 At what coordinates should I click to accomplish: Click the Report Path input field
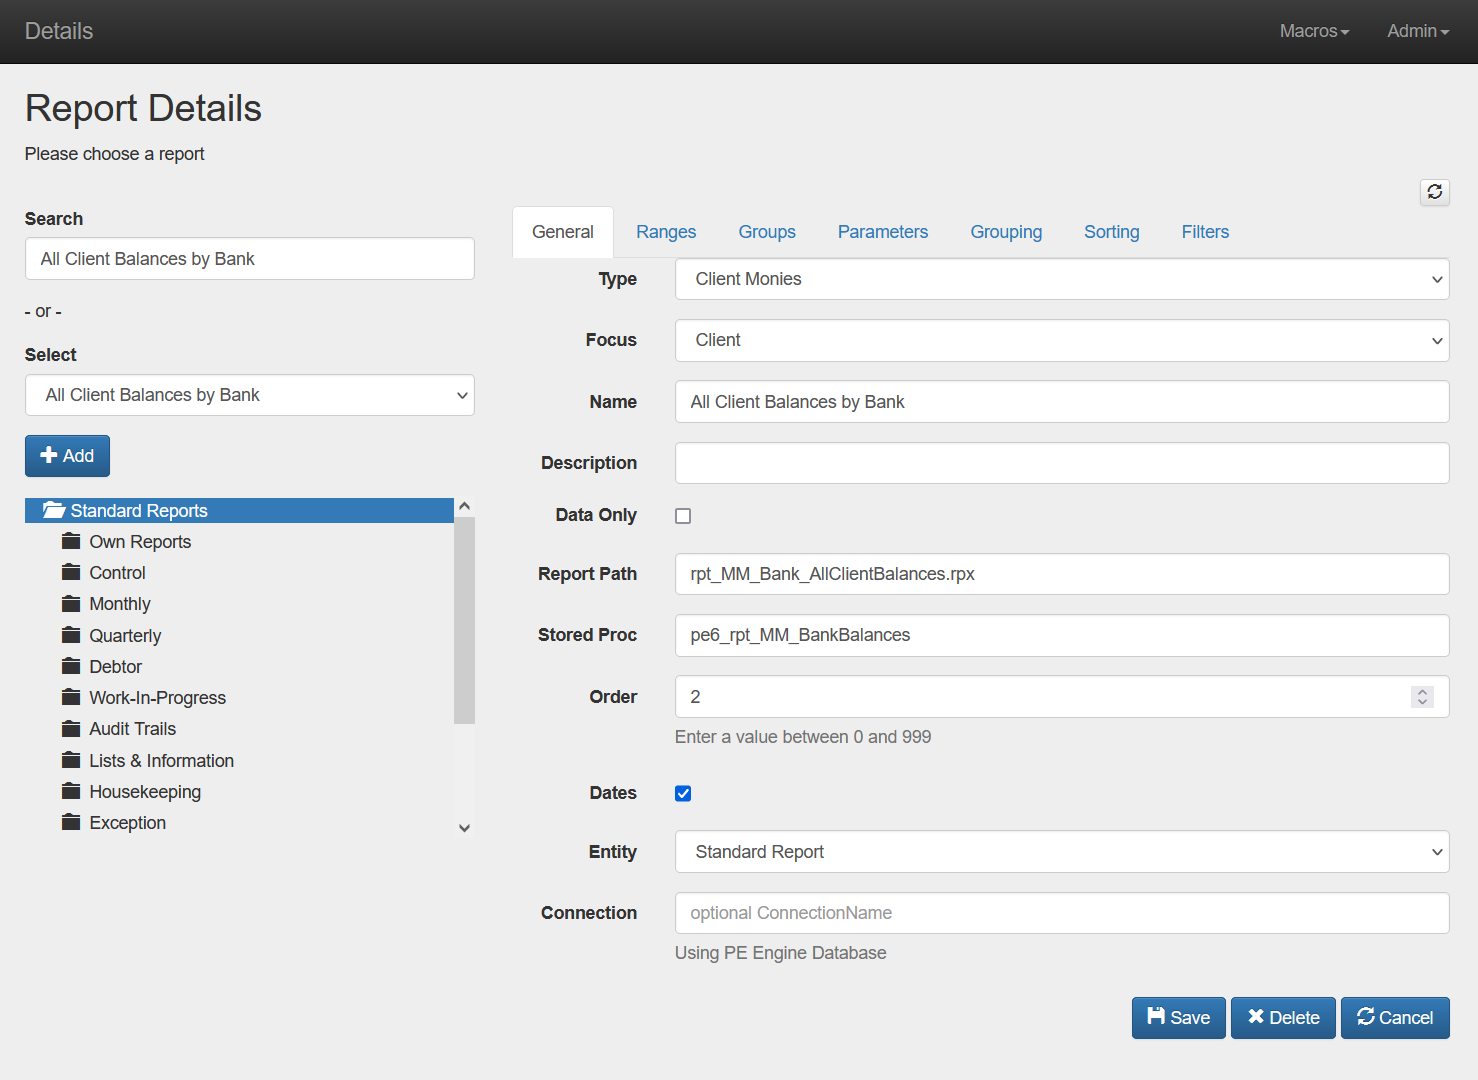(x=1062, y=574)
